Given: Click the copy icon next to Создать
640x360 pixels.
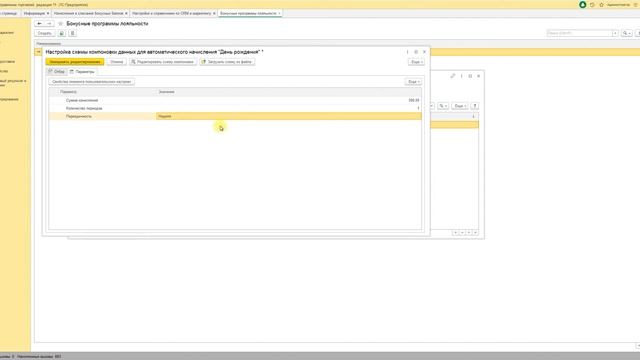Looking at the screenshot, I should 62,33.
